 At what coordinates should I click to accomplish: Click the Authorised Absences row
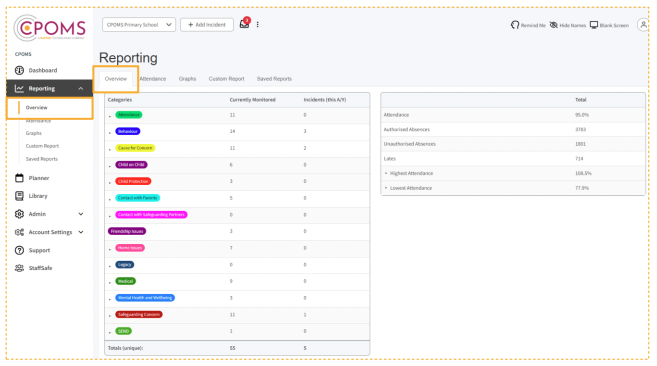pos(513,130)
